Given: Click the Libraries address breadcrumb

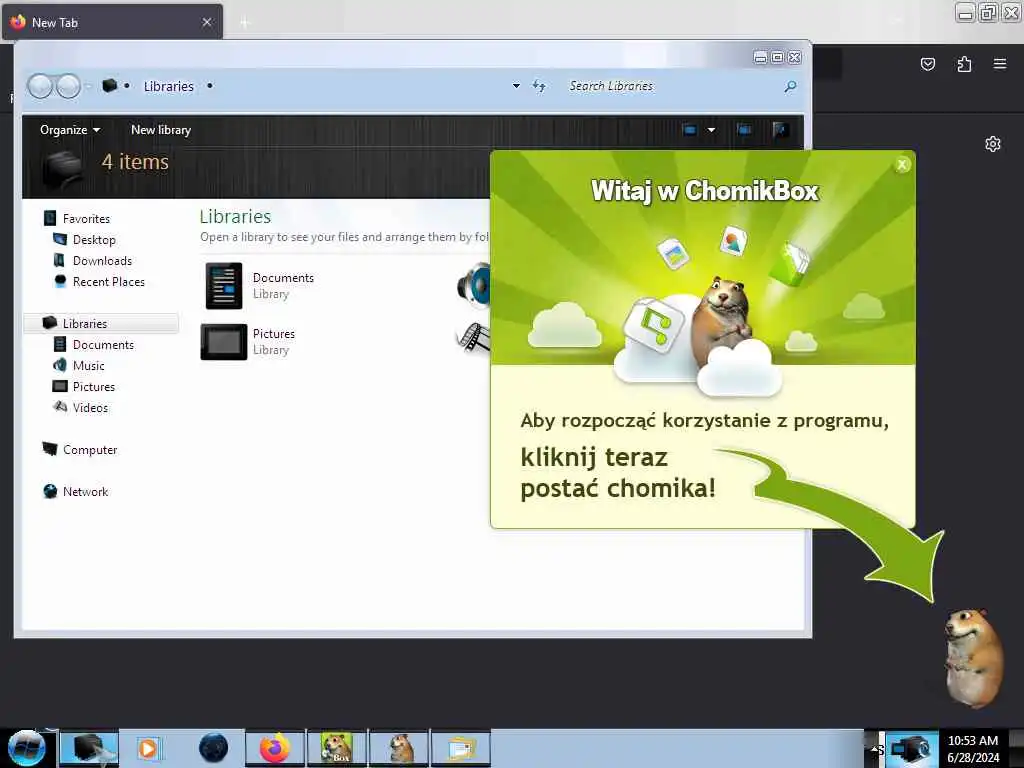Looking at the screenshot, I should pyautogui.click(x=168, y=86).
